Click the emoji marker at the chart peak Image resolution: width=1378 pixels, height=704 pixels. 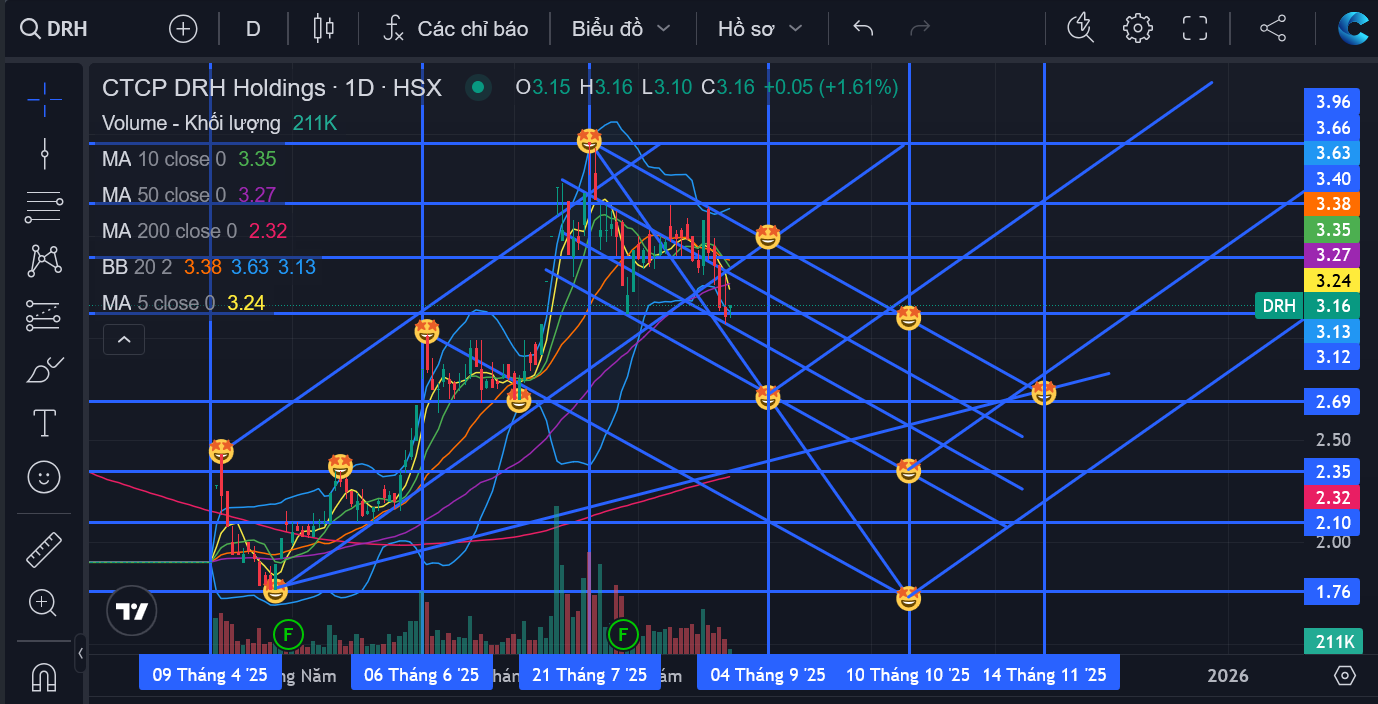[590, 141]
